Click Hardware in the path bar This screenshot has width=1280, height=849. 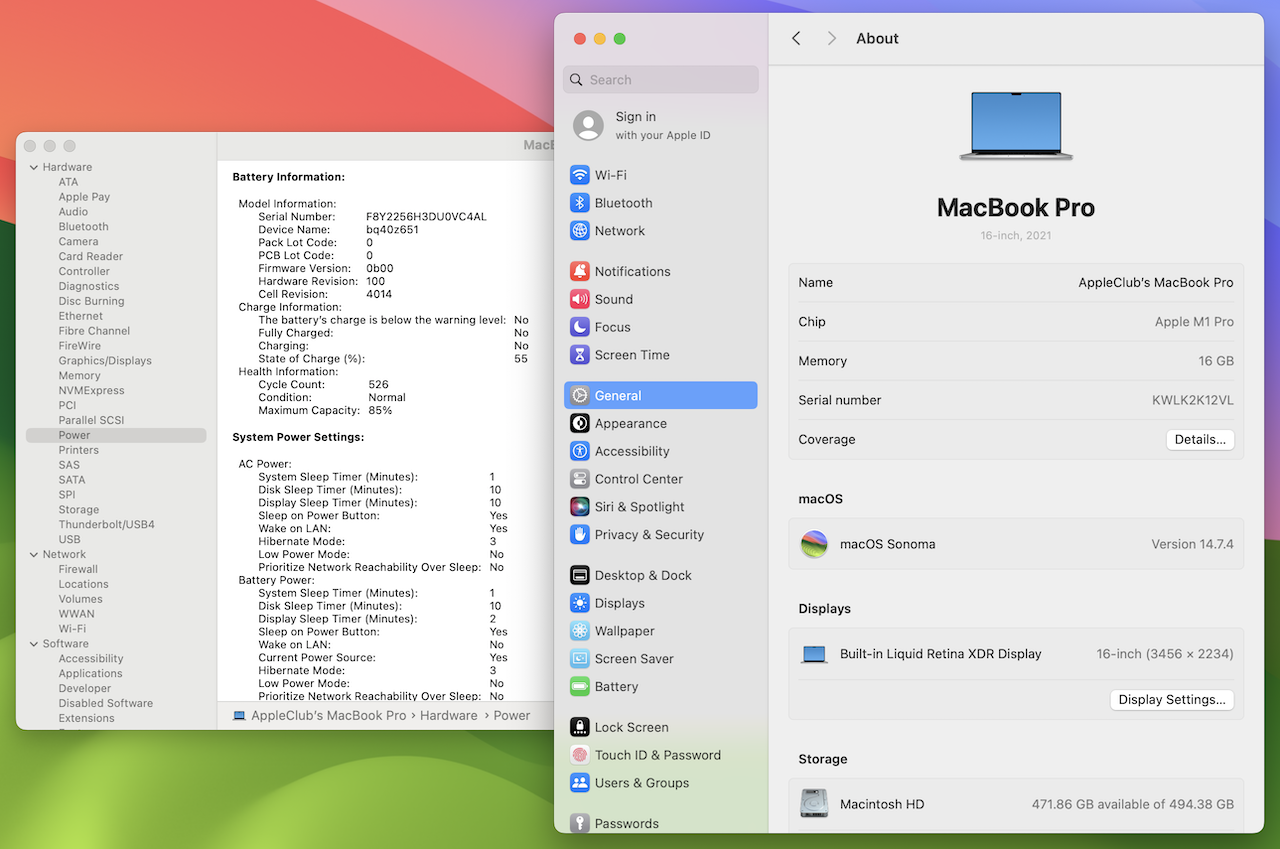pos(448,715)
